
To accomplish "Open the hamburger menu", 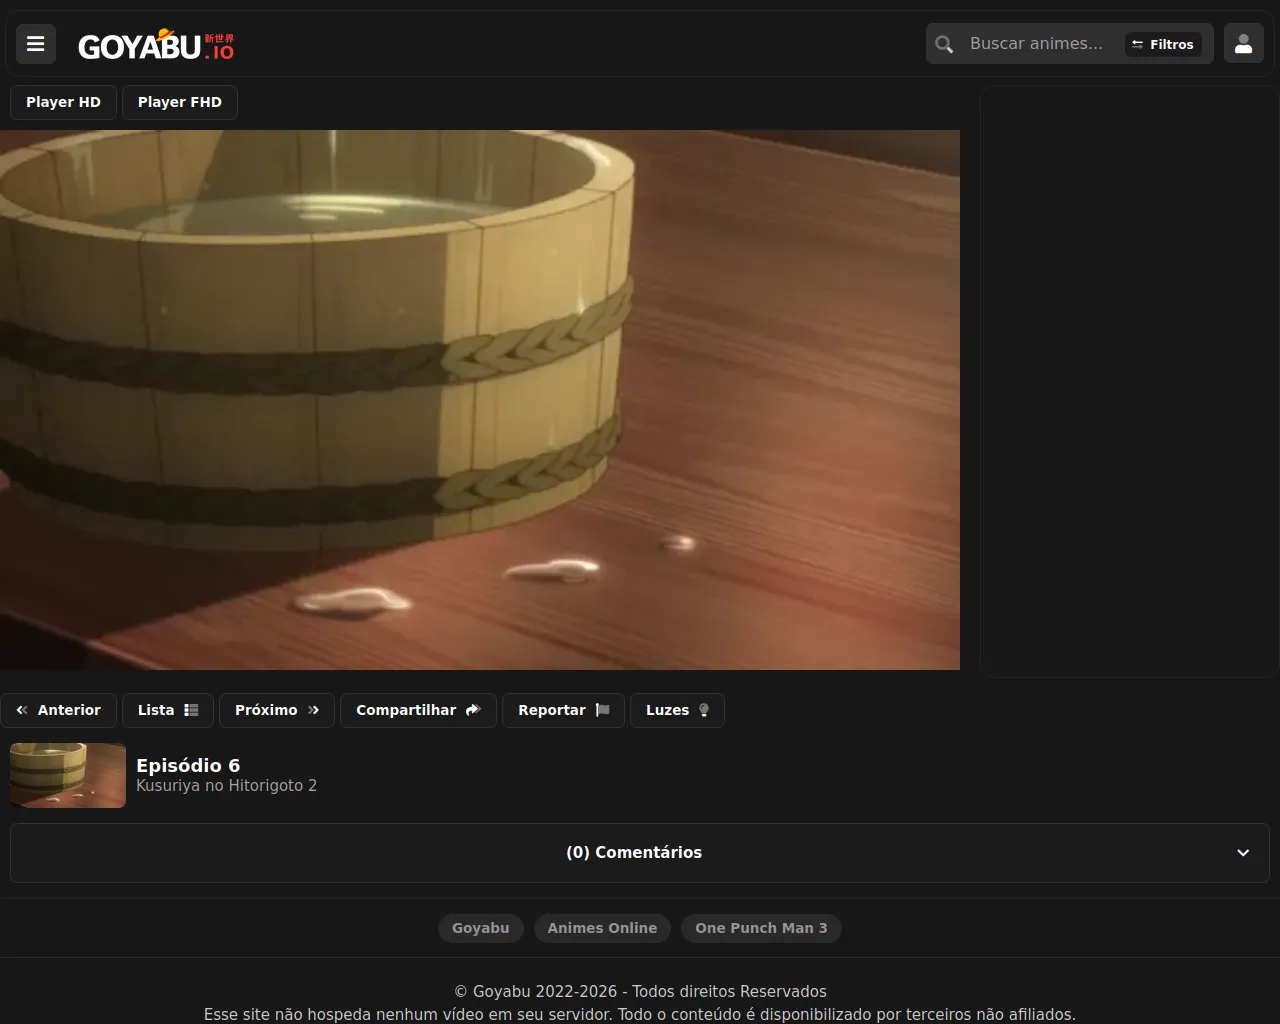I will 36,44.
